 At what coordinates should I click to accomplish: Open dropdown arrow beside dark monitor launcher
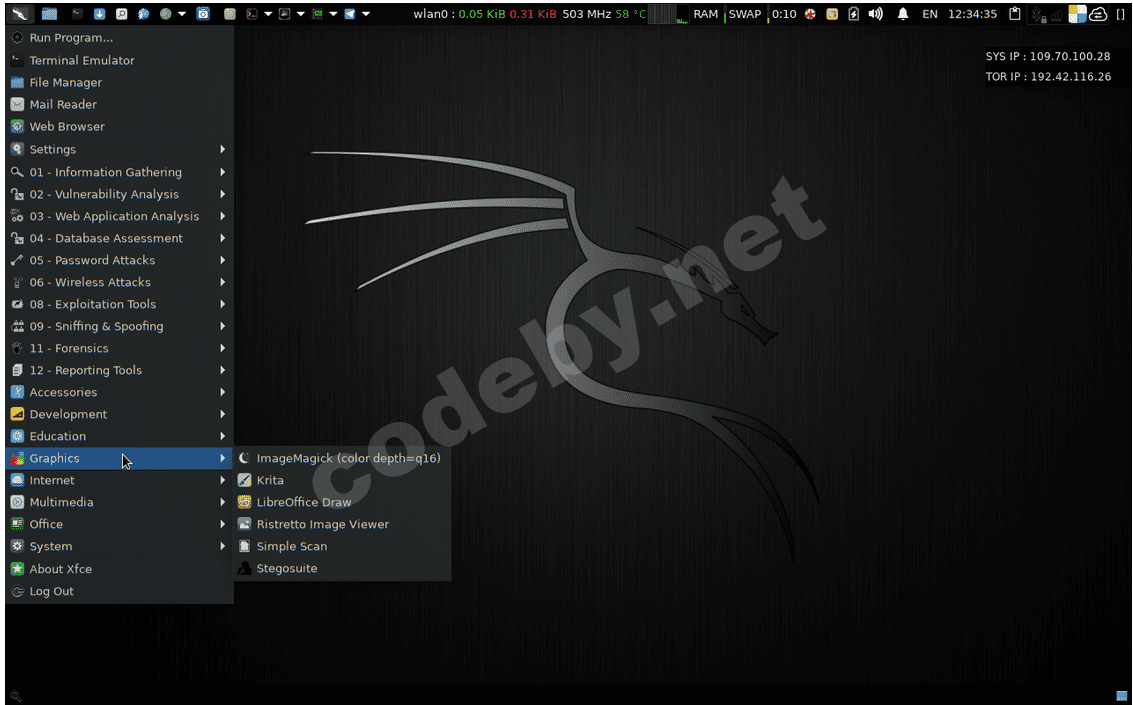pyautogui.click(x=301, y=14)
